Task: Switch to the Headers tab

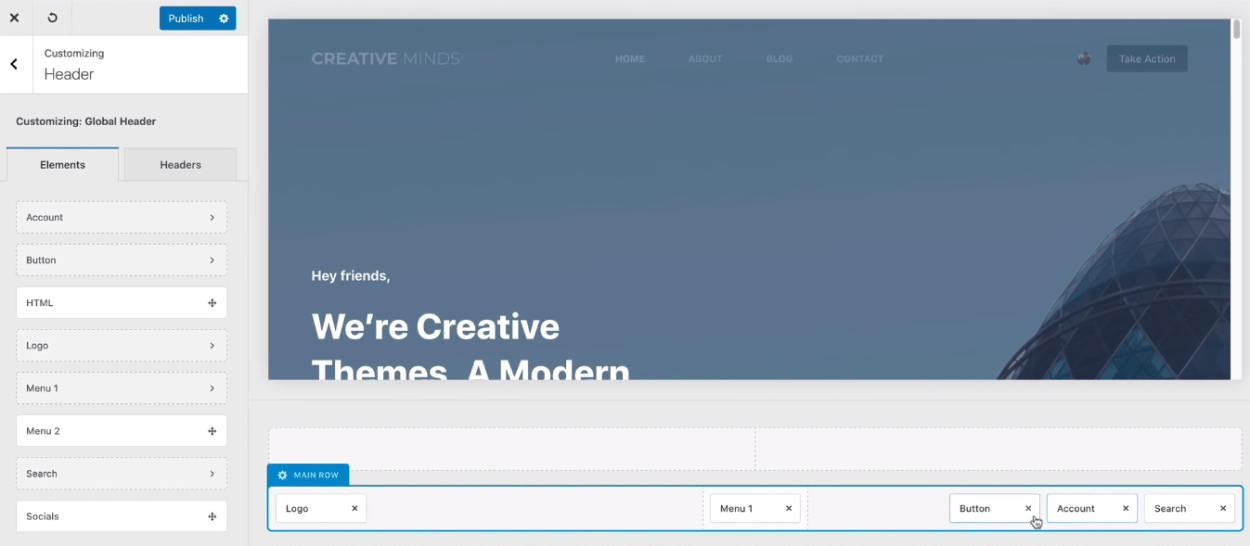Action: [180, 165]
